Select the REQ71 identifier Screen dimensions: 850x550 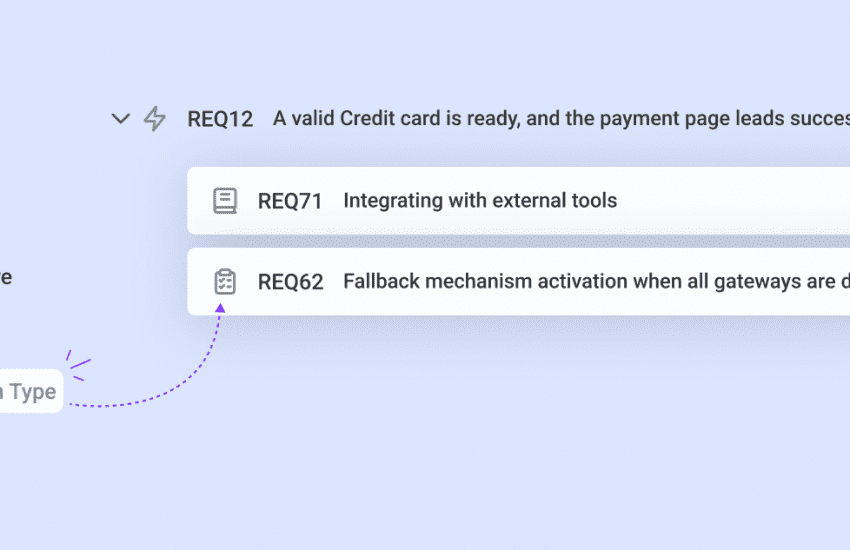290,200
